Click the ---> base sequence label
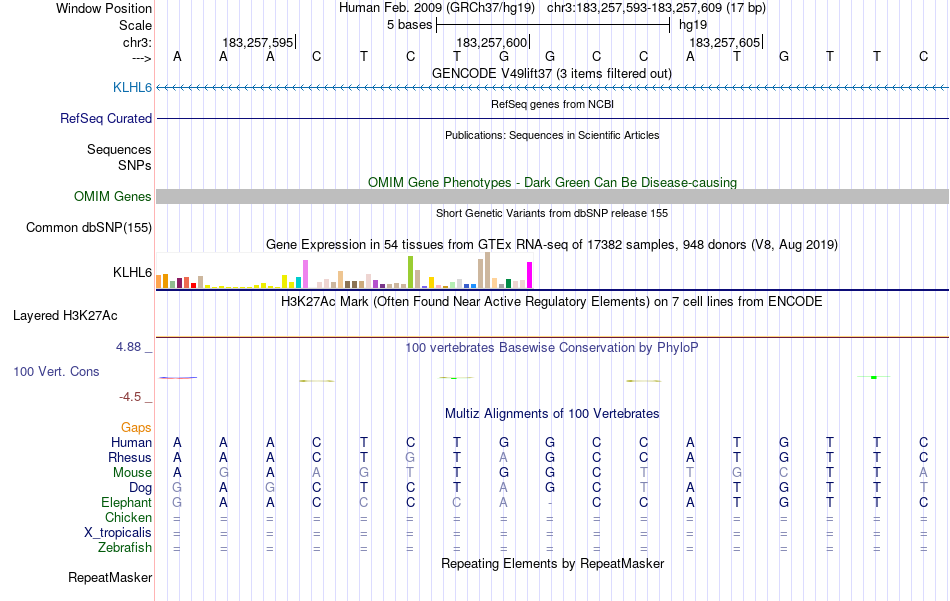 (141, 58)
